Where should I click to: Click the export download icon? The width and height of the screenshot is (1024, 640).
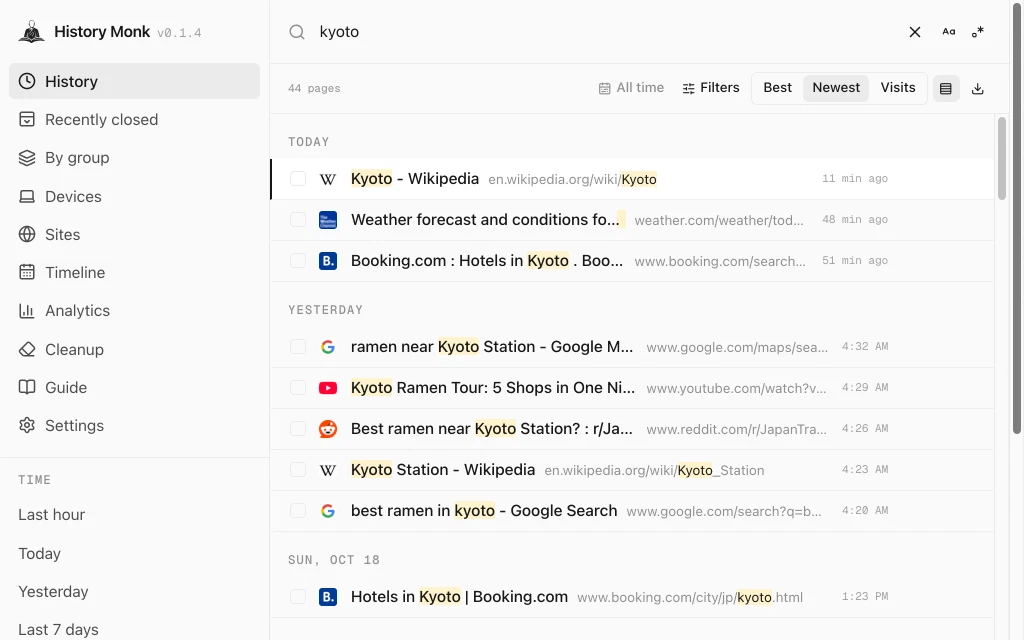tap(978, 88)
